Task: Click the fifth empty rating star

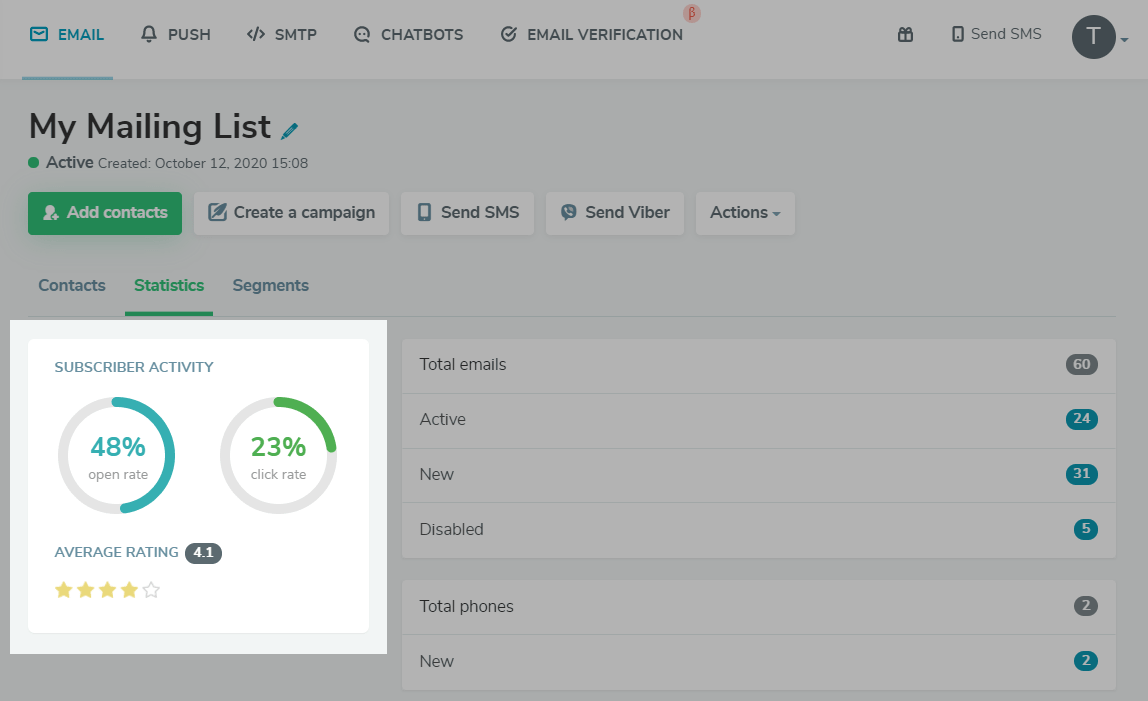Action: (x=151, y=590)
